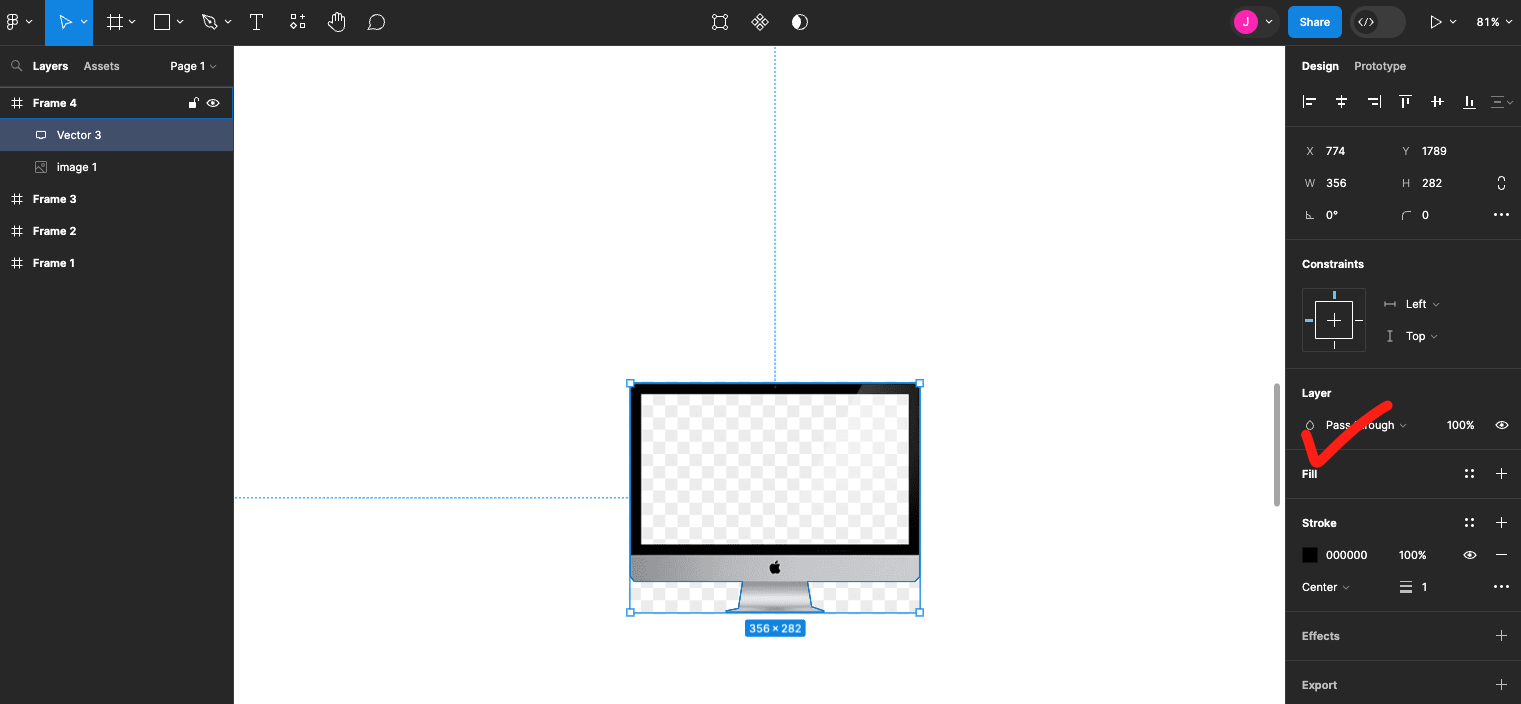The width and height of the screenshot is (1521, 704).
Task: Toggle stroke 000000 visibility eye
Action: (x=1469, y=555)
